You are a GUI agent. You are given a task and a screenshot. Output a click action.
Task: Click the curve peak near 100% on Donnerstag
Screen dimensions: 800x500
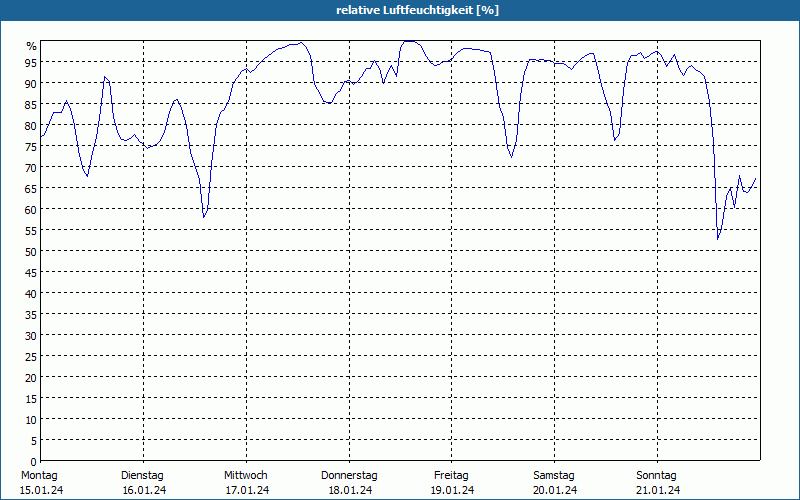(x=409, y=41)
